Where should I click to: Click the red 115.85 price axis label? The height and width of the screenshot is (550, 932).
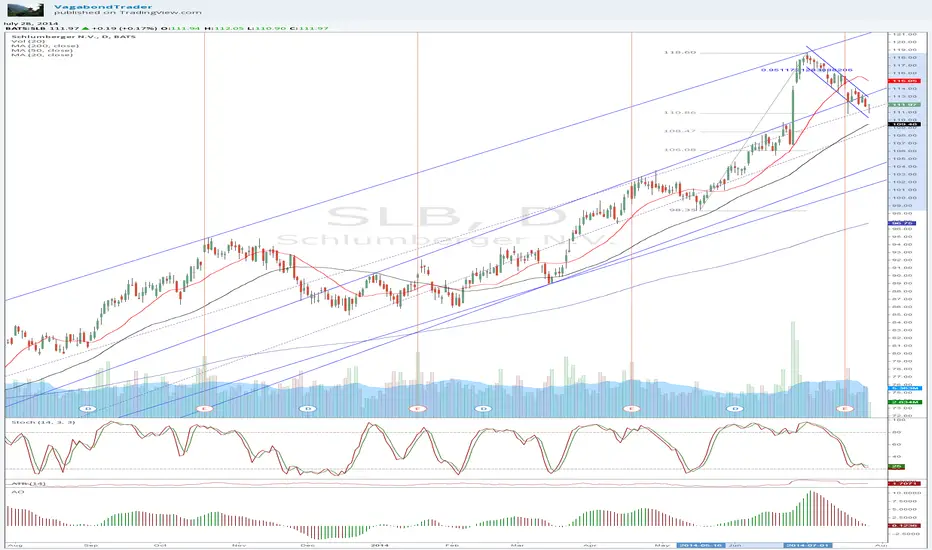click(903, 80)
